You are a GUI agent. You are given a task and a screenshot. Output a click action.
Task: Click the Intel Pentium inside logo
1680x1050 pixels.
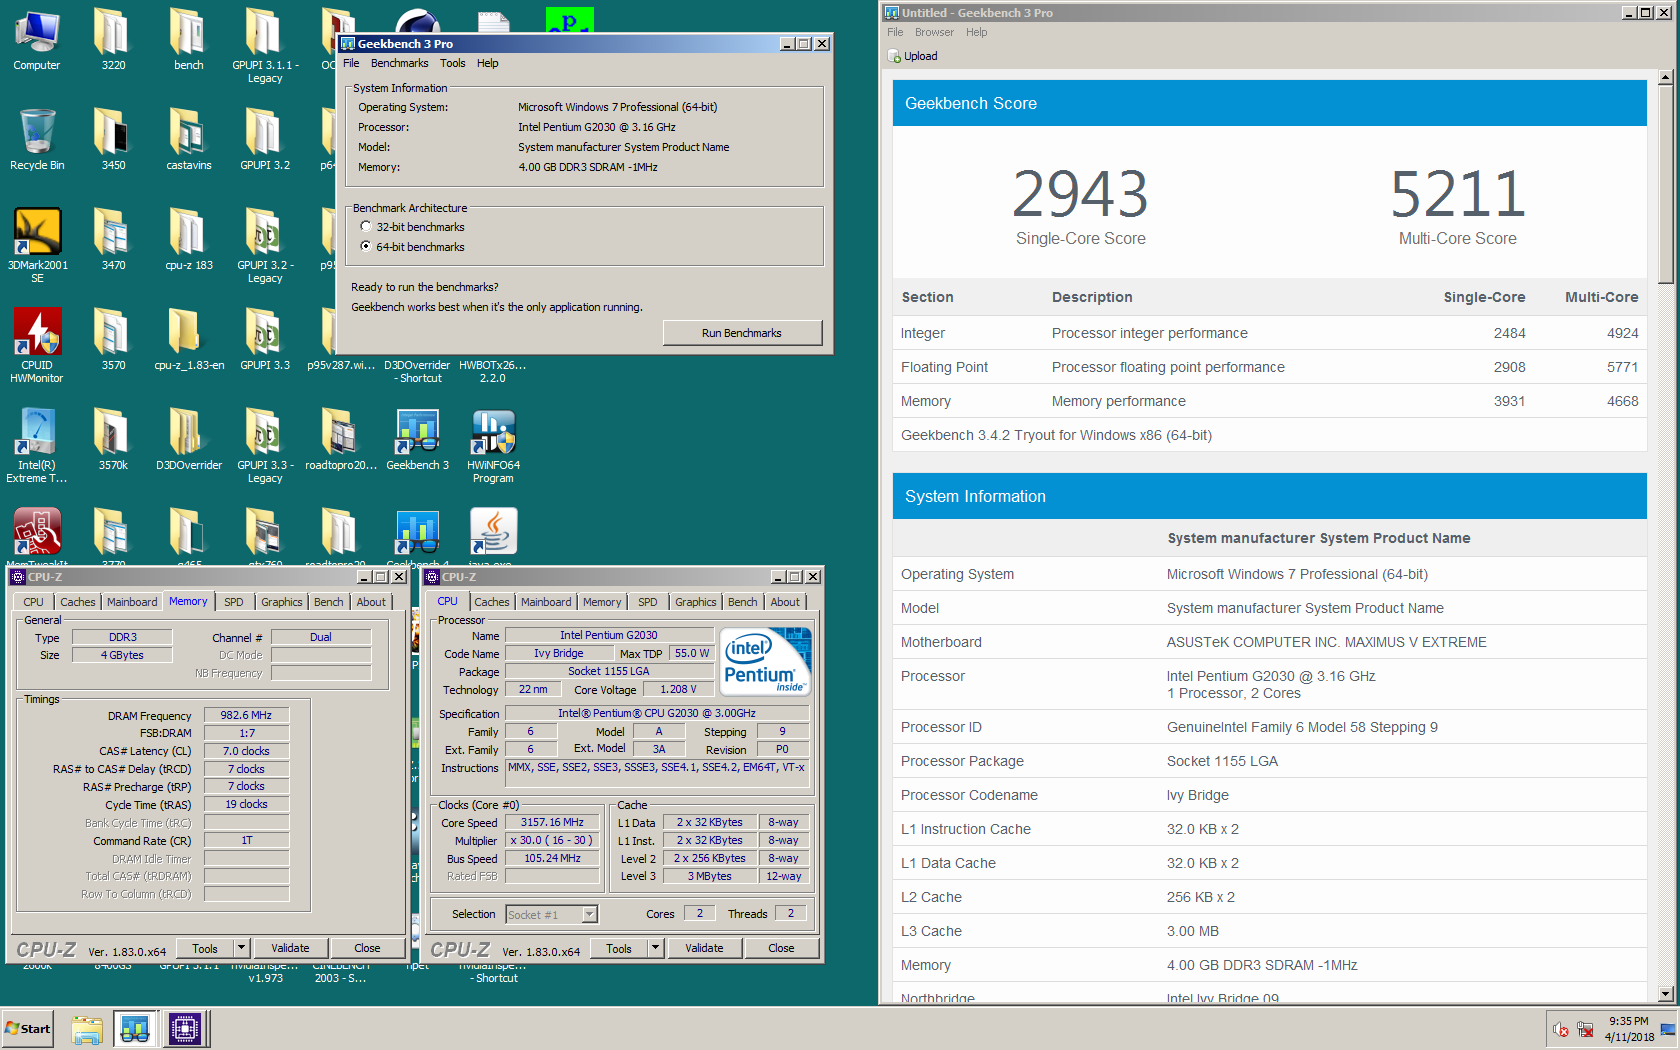765,661
